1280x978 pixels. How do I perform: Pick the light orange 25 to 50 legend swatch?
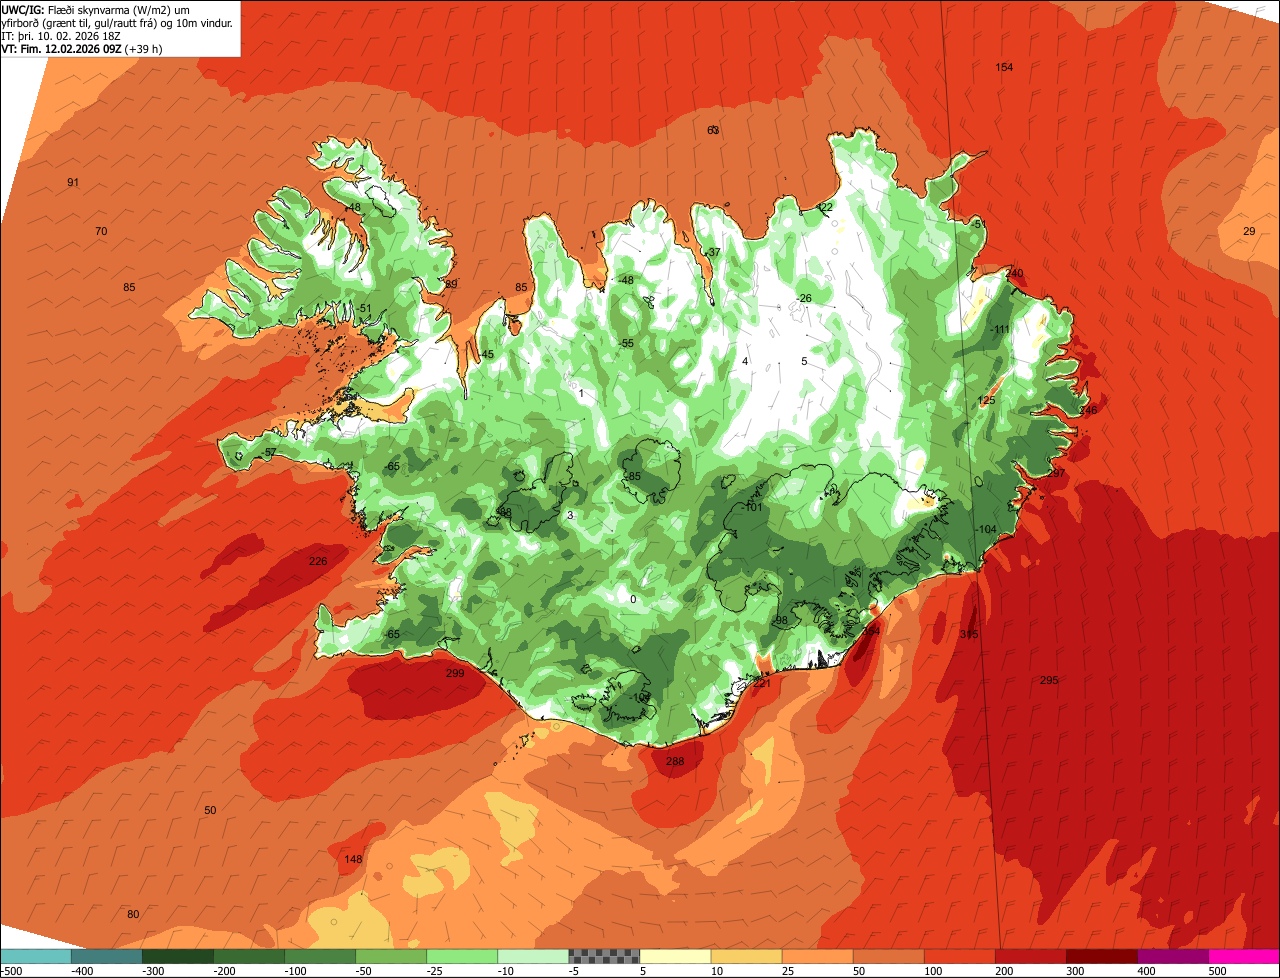pyautogui.click(x=817, y=956)
